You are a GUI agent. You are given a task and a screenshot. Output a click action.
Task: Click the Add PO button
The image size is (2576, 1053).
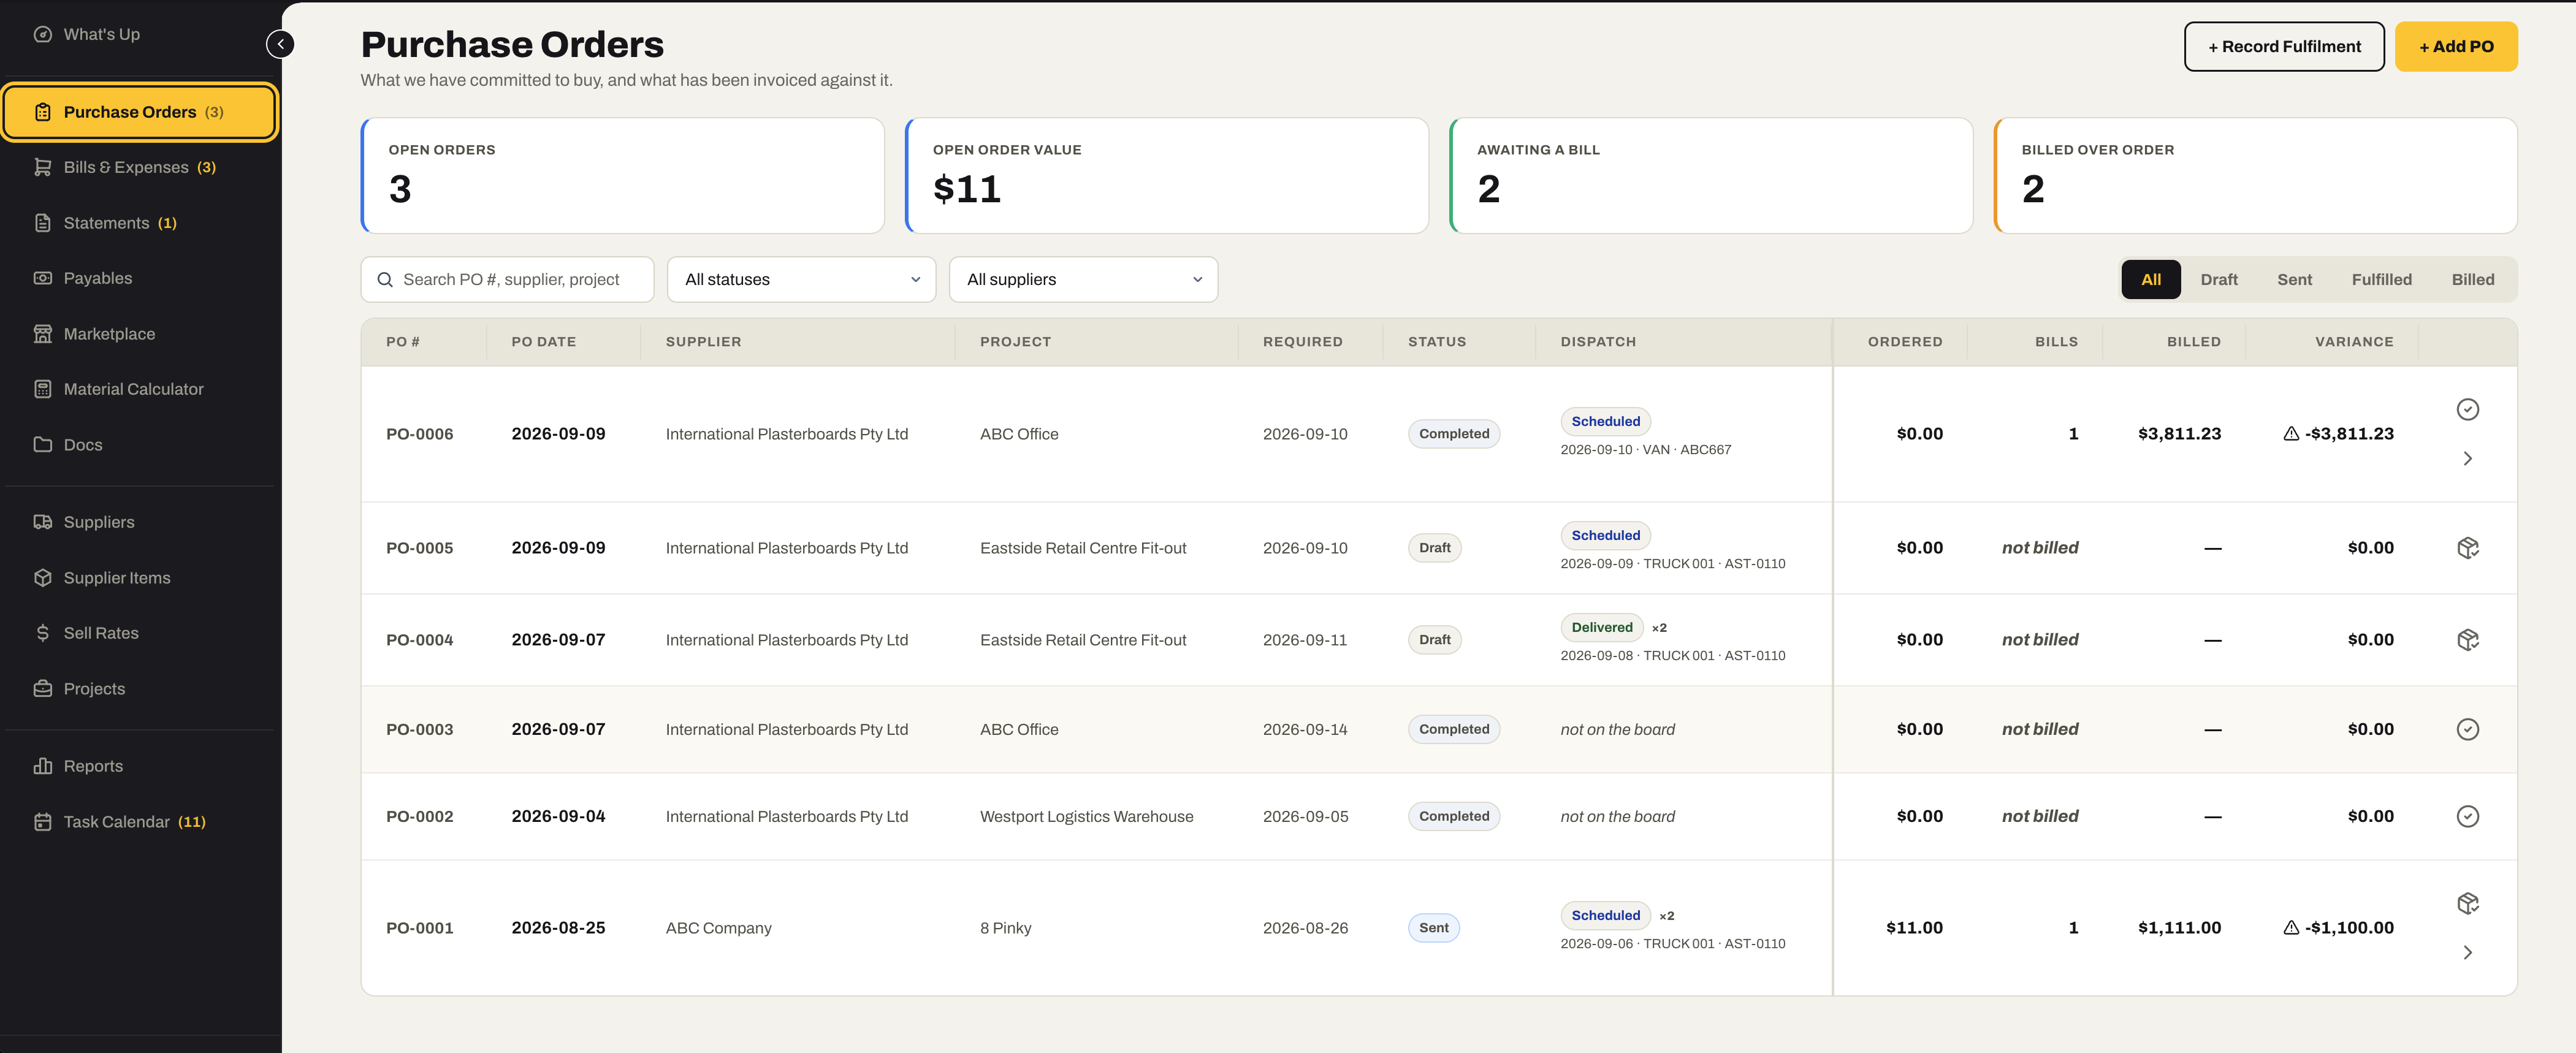pyautogui.click(x=2455, y=47)
